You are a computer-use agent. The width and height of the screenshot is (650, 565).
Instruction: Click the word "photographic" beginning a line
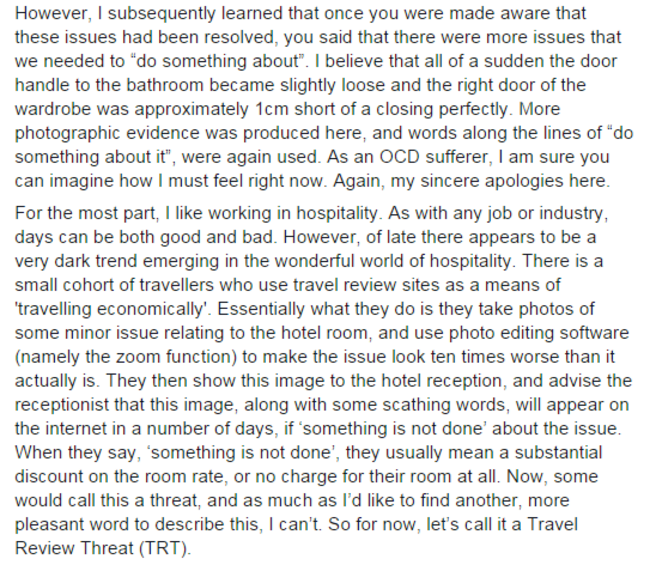(x=67, y=133)
